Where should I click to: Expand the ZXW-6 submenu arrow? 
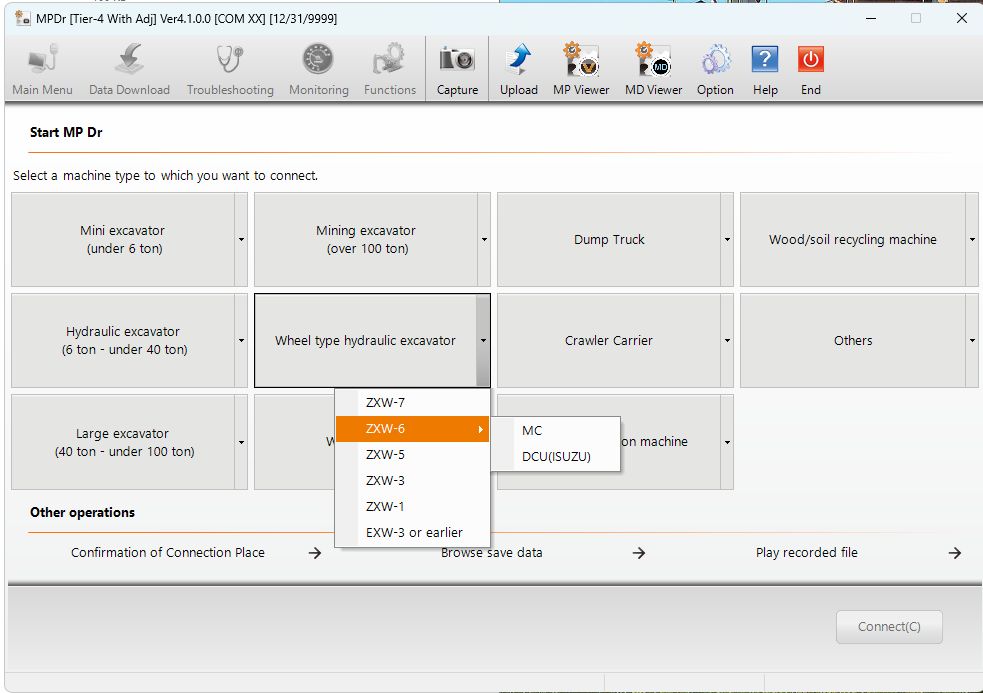pos(480,429)
